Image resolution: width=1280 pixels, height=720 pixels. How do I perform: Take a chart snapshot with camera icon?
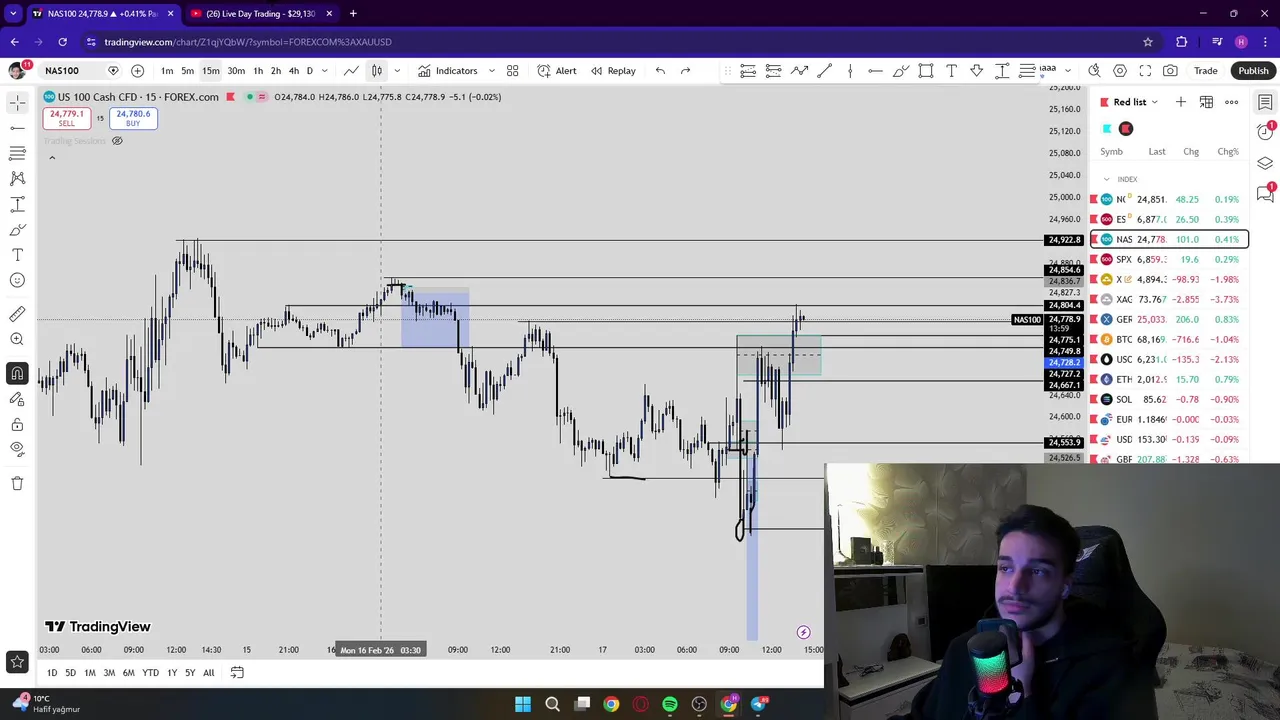[1170, 71]
